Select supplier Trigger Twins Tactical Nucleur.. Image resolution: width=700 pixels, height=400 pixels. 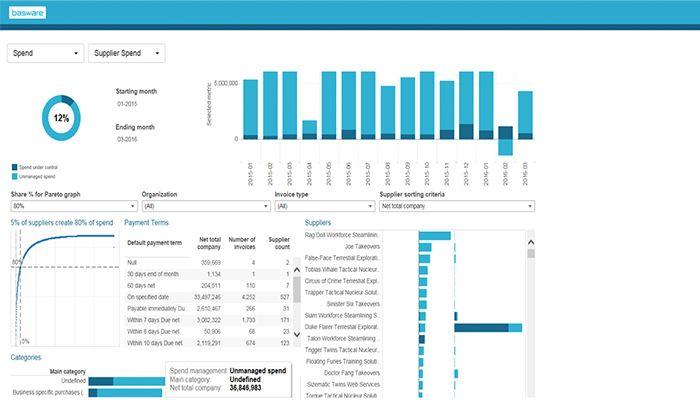coord(342,350)
